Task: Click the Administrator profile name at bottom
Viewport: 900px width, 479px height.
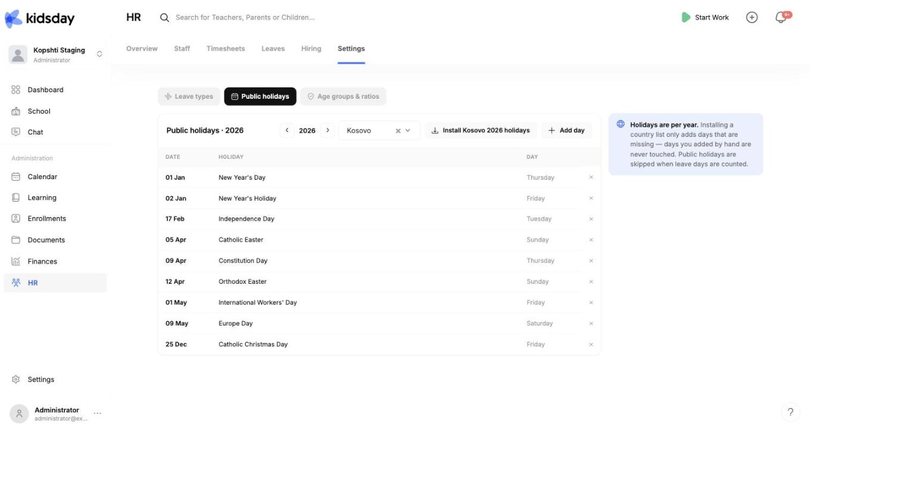Action: tap(57, 410)
